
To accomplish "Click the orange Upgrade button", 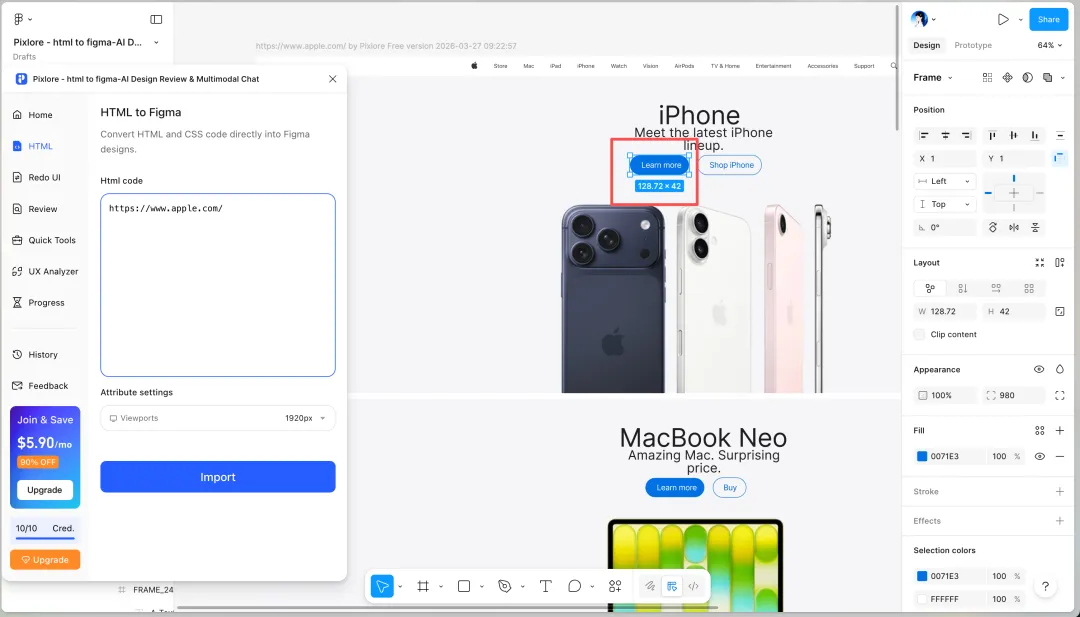I will point(45,560).
